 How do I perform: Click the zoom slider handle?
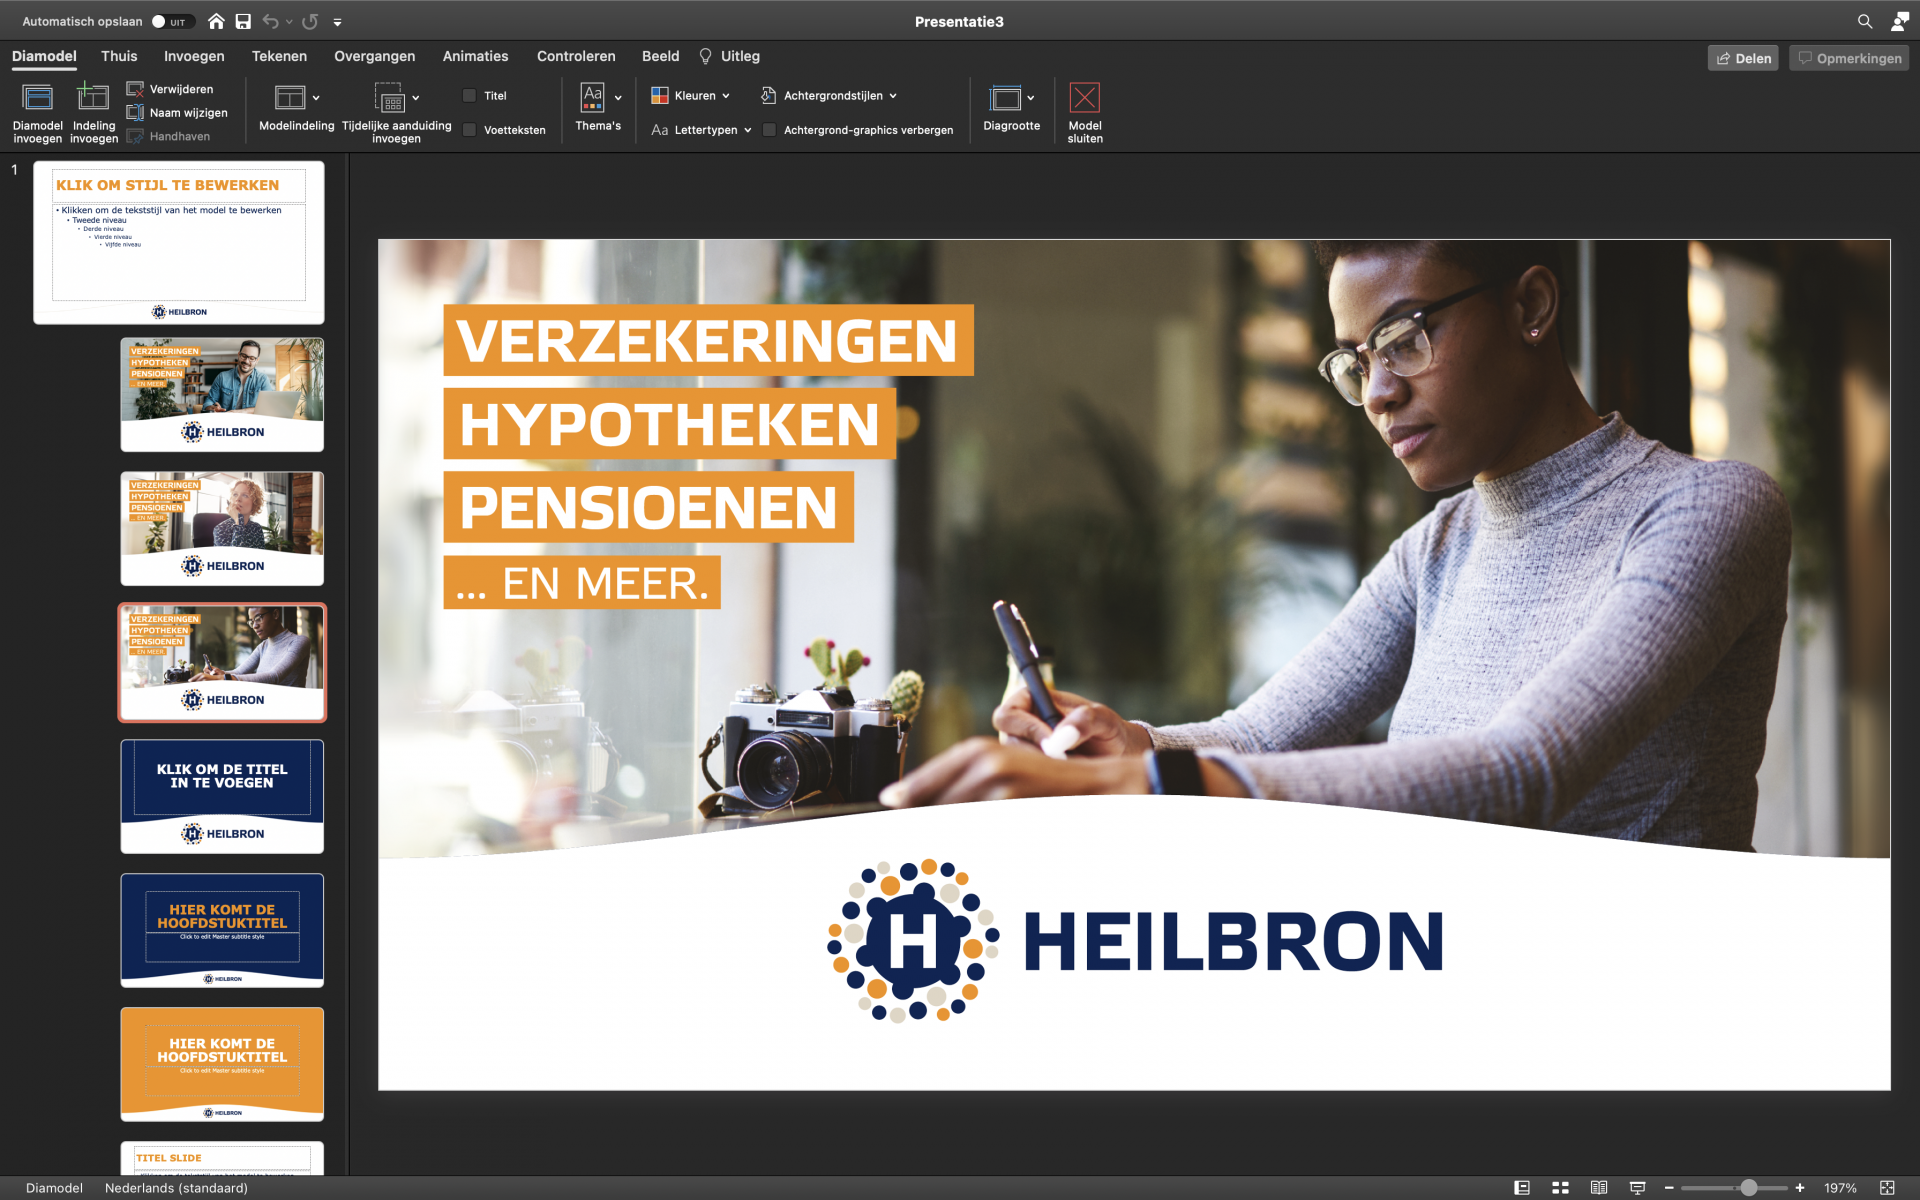tap(1748, 1188)
